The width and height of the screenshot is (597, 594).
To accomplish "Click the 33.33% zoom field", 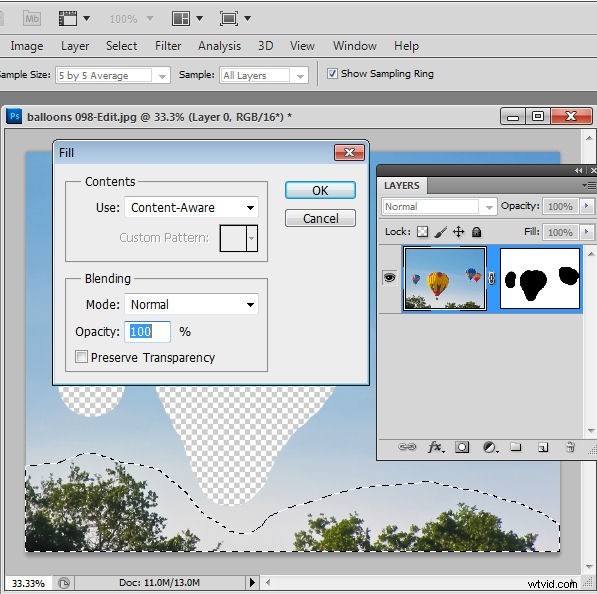I will (29, 583).
